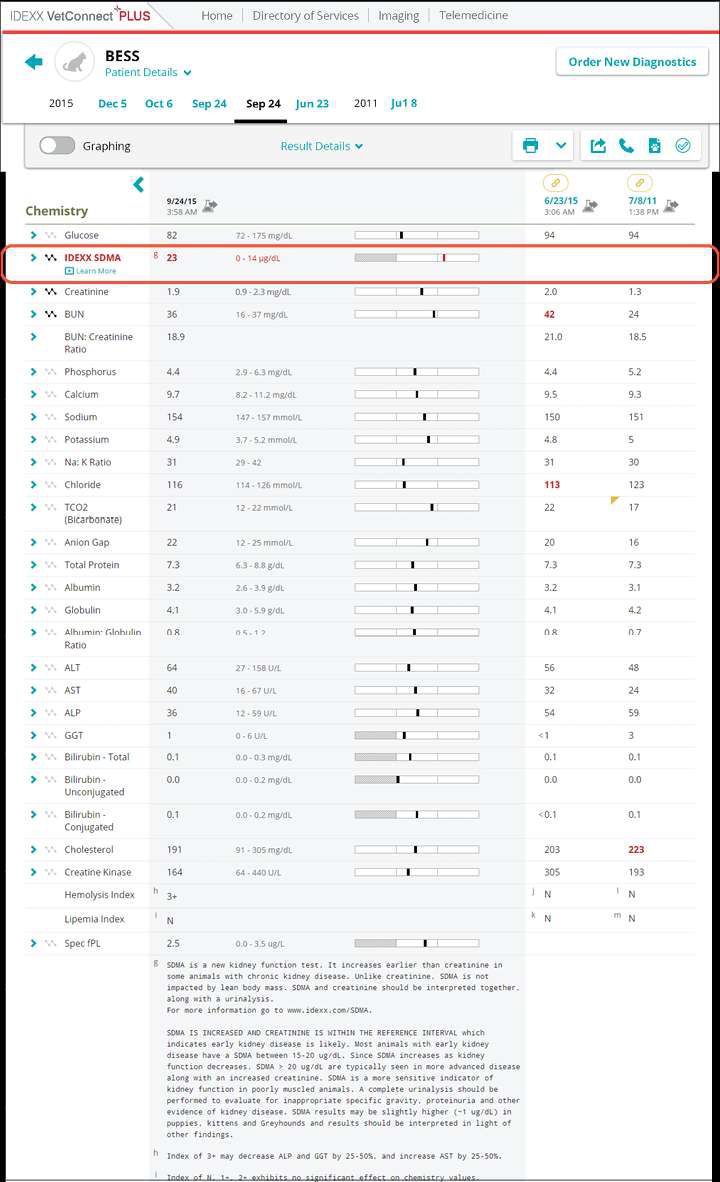Open Directory of Services menu
The width and height of the screenshot is (720, 1182).
305,15
